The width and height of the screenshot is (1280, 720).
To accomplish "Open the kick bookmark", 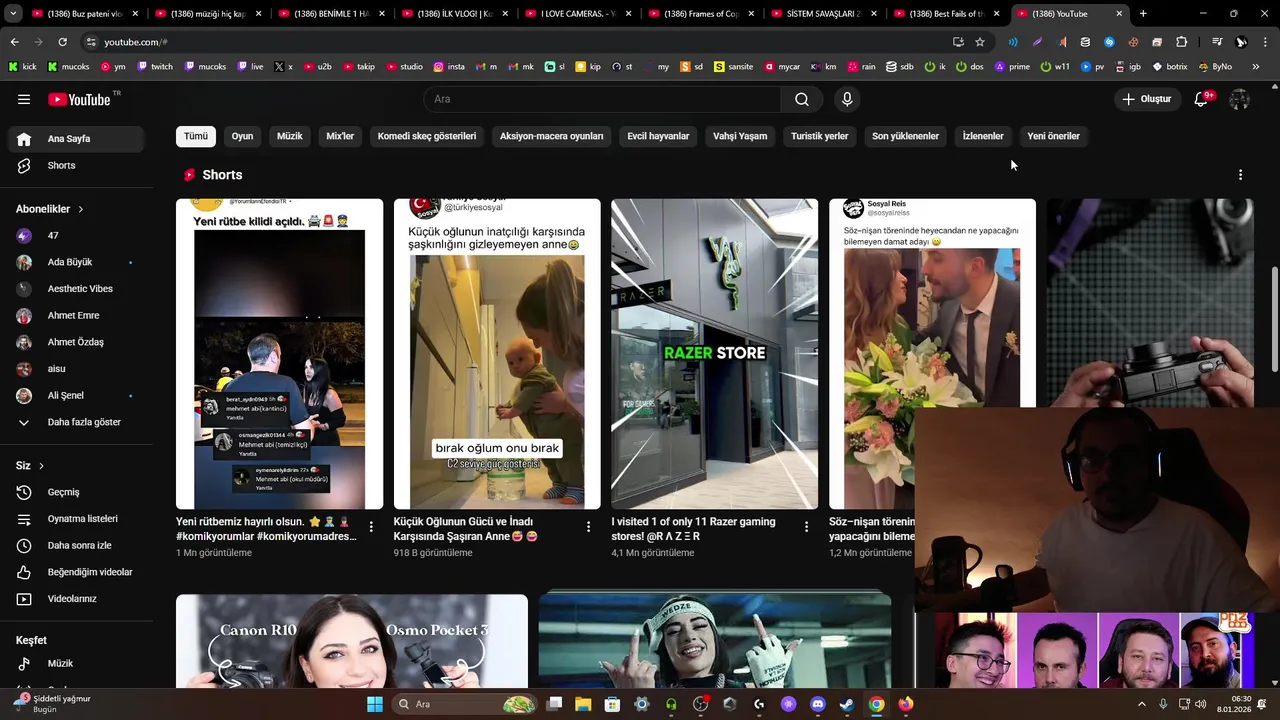I will coord(22,67).
